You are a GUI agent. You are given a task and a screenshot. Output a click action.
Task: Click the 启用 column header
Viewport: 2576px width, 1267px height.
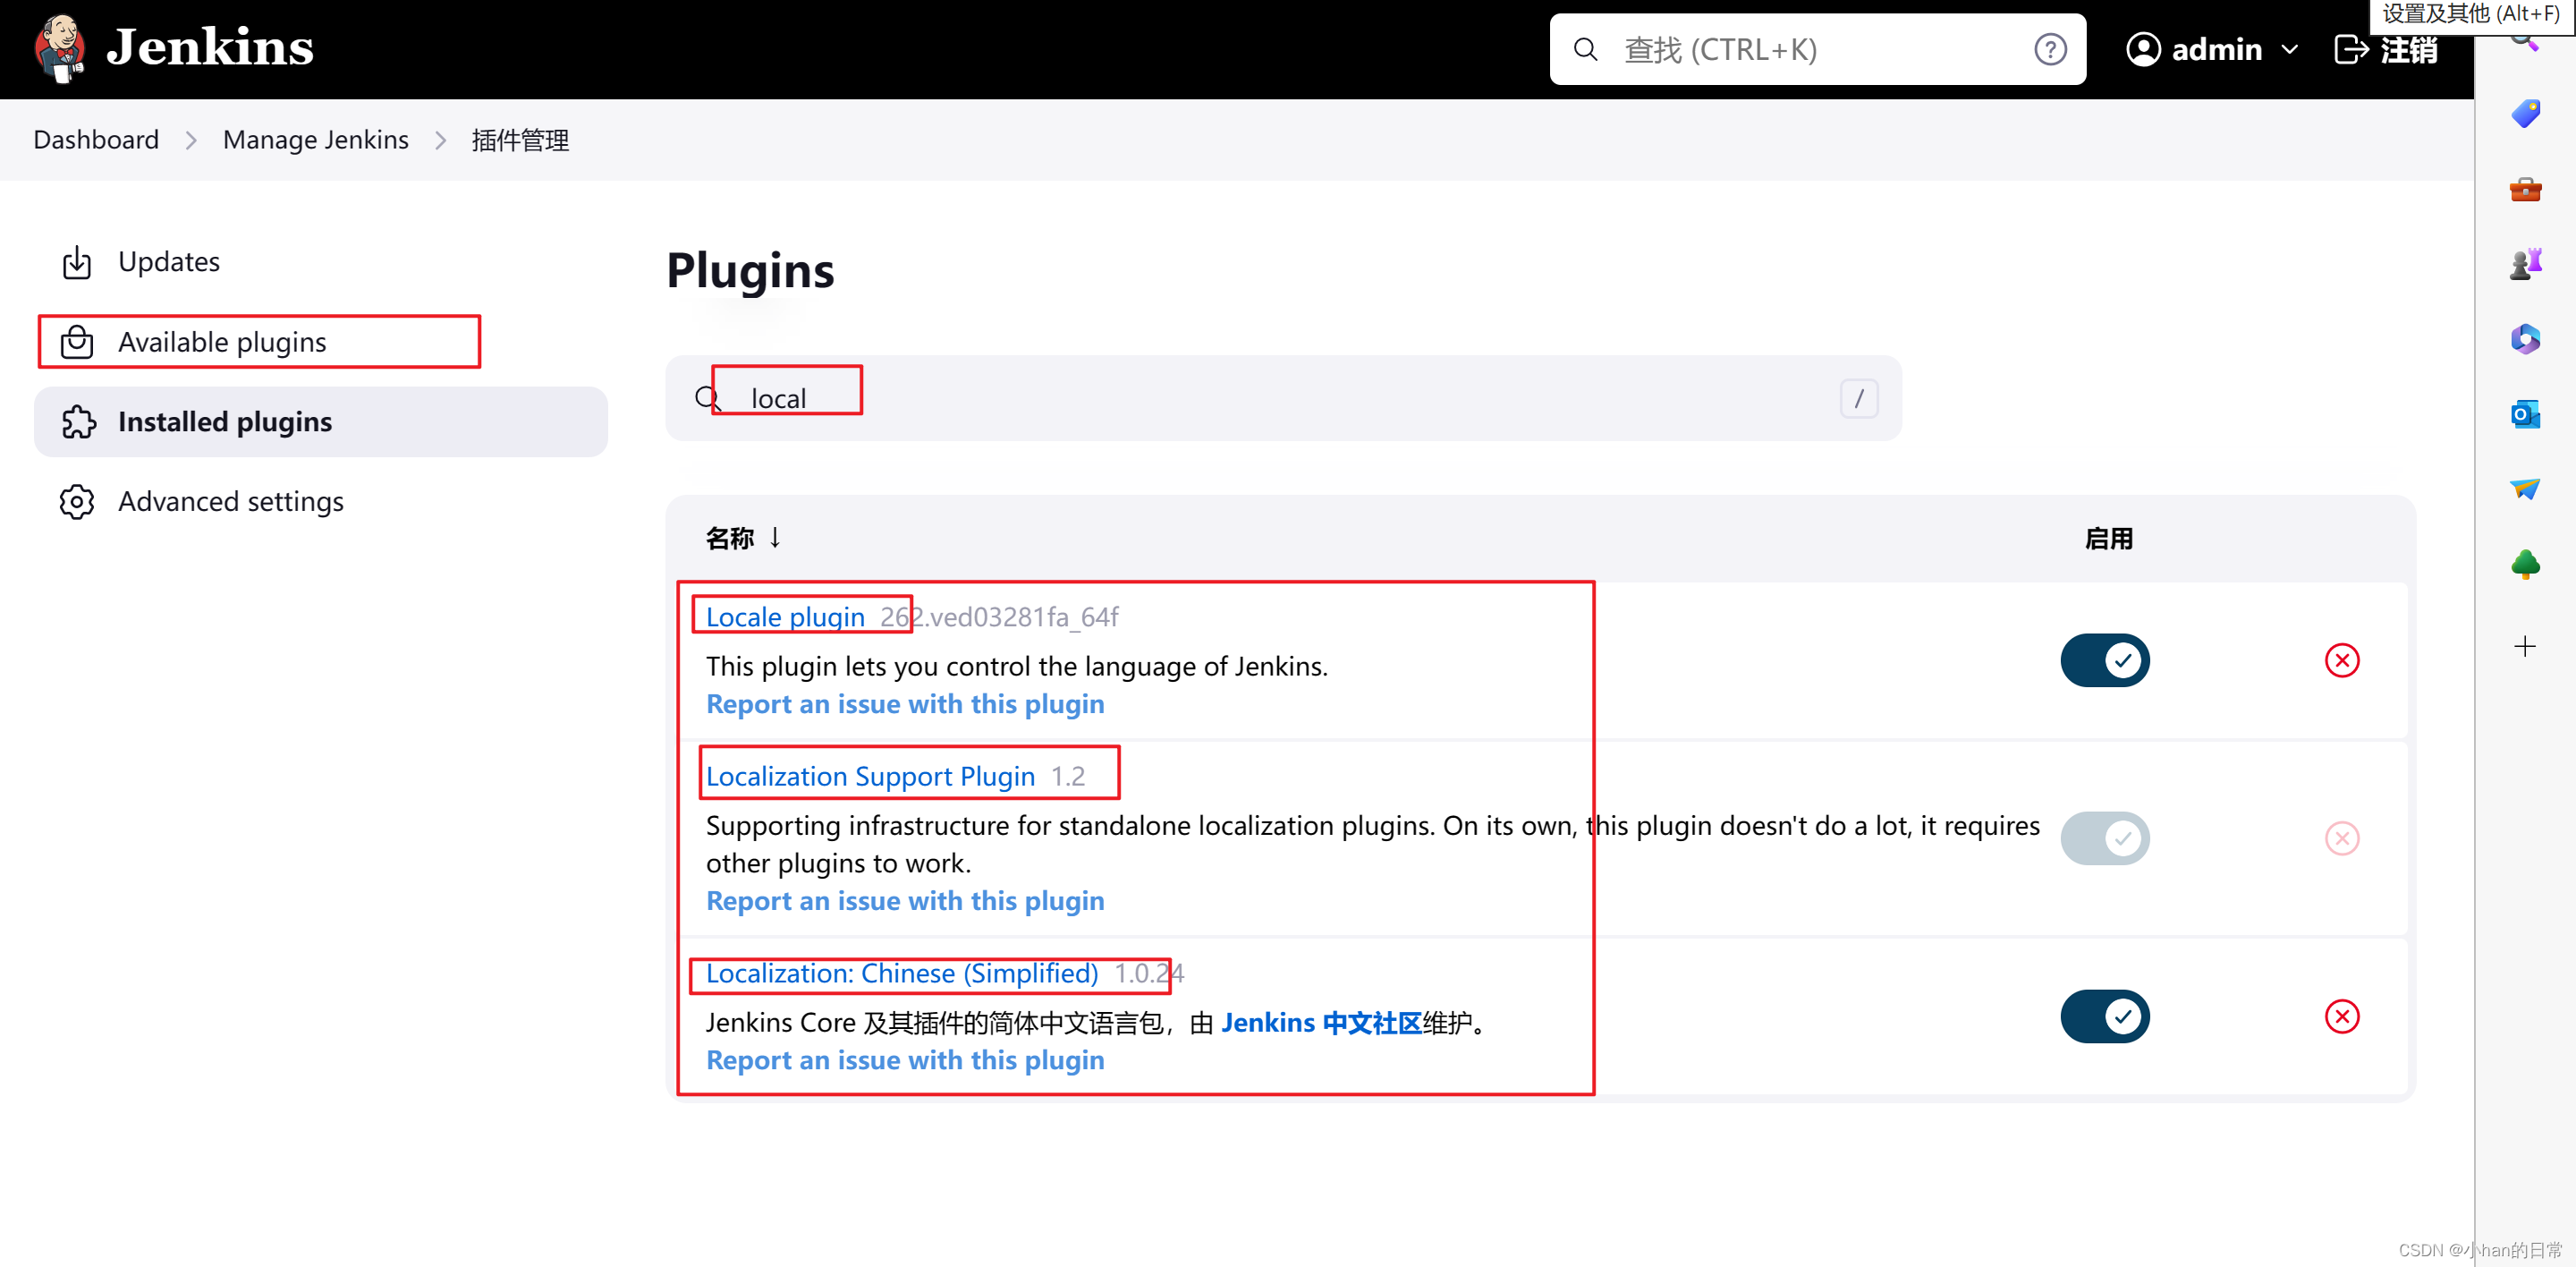(x=2108, y=538)
